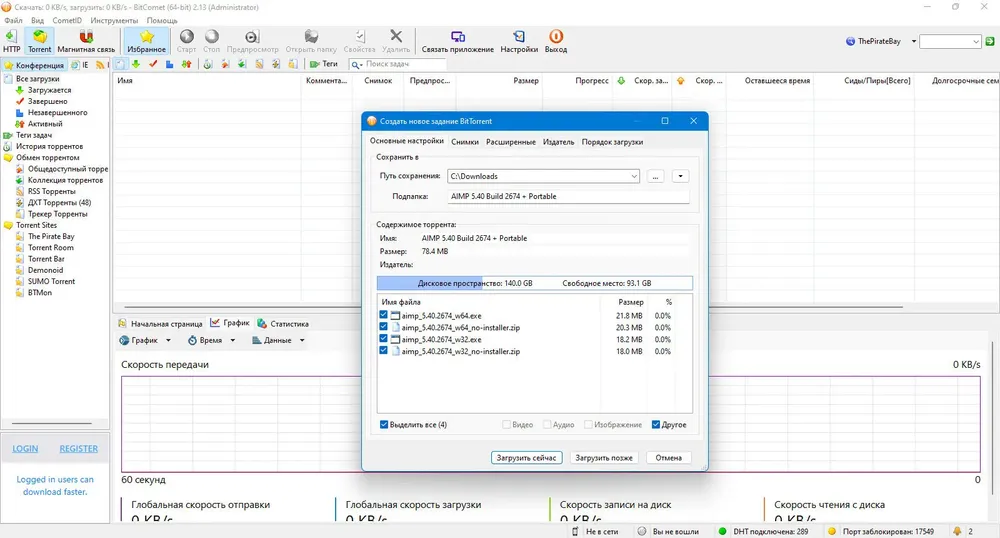Viewport: 1000px width, 538px height.
Task: Click the yellow blocked-port status indicator icon
Action: pyautogui.click(x=832, y=531)
